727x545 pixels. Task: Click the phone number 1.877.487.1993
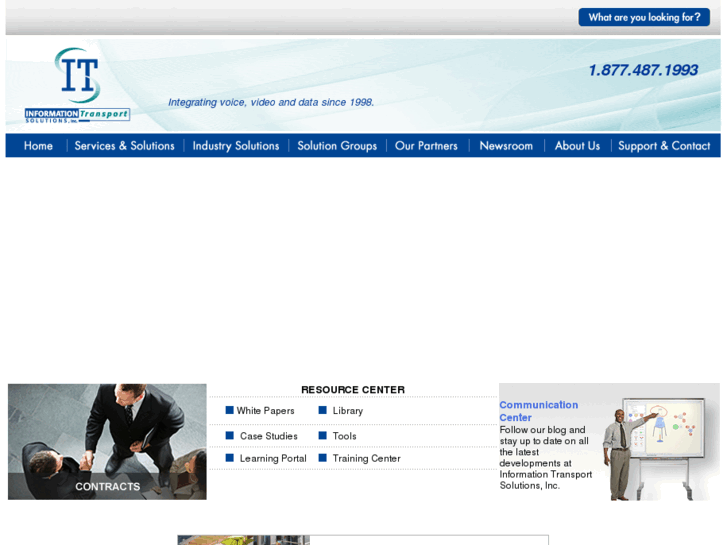643,70
